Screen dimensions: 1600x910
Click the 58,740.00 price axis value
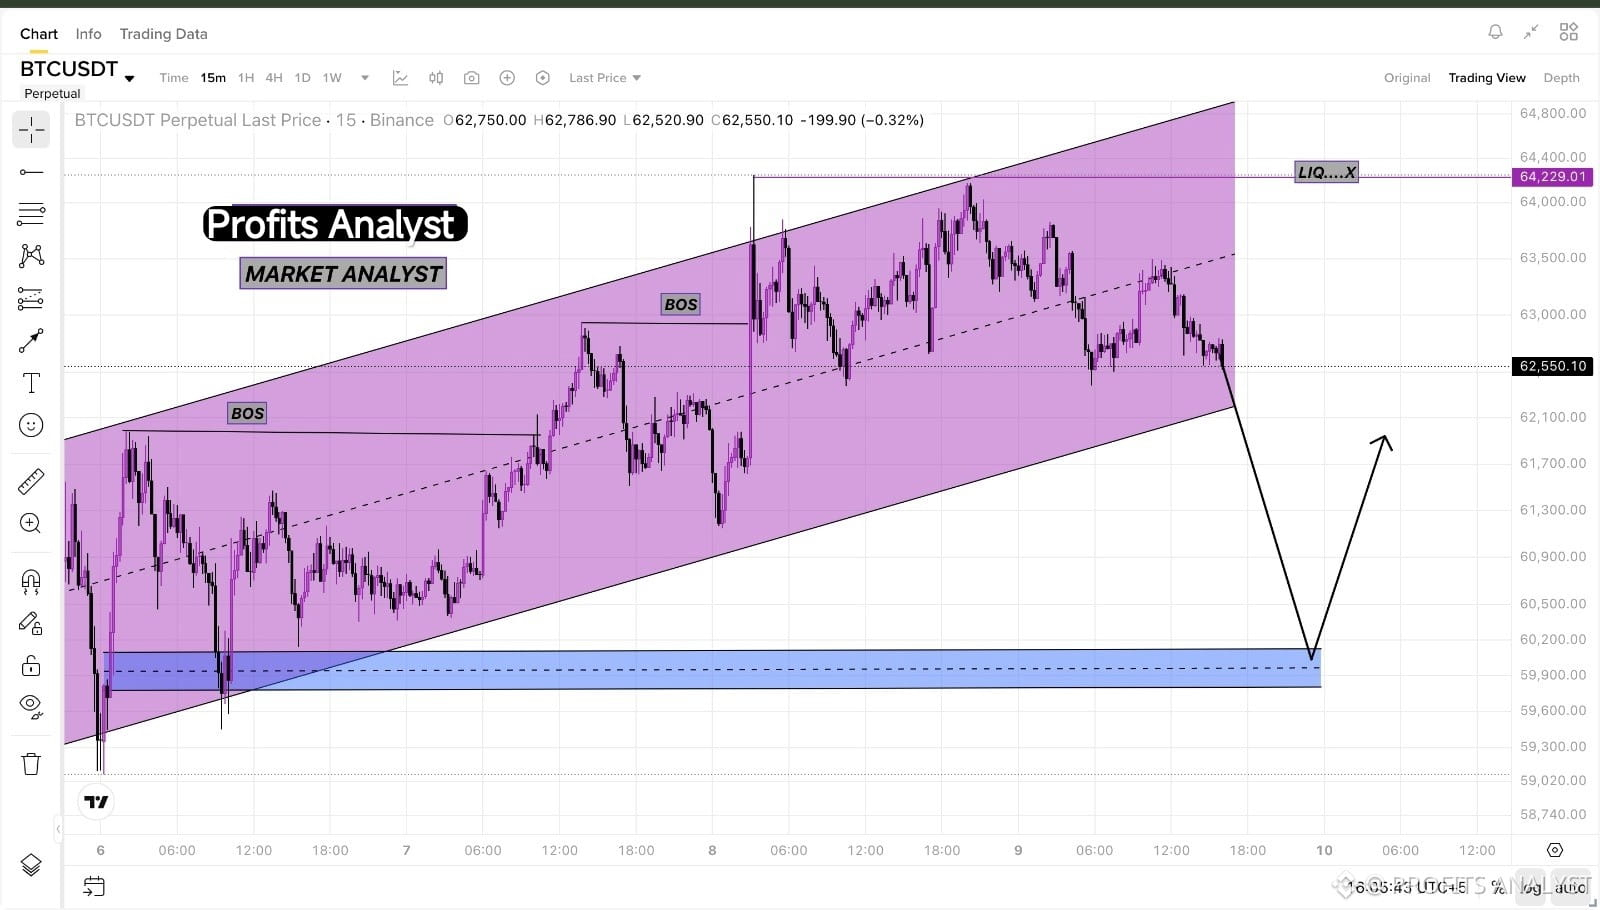(1552, 814)
